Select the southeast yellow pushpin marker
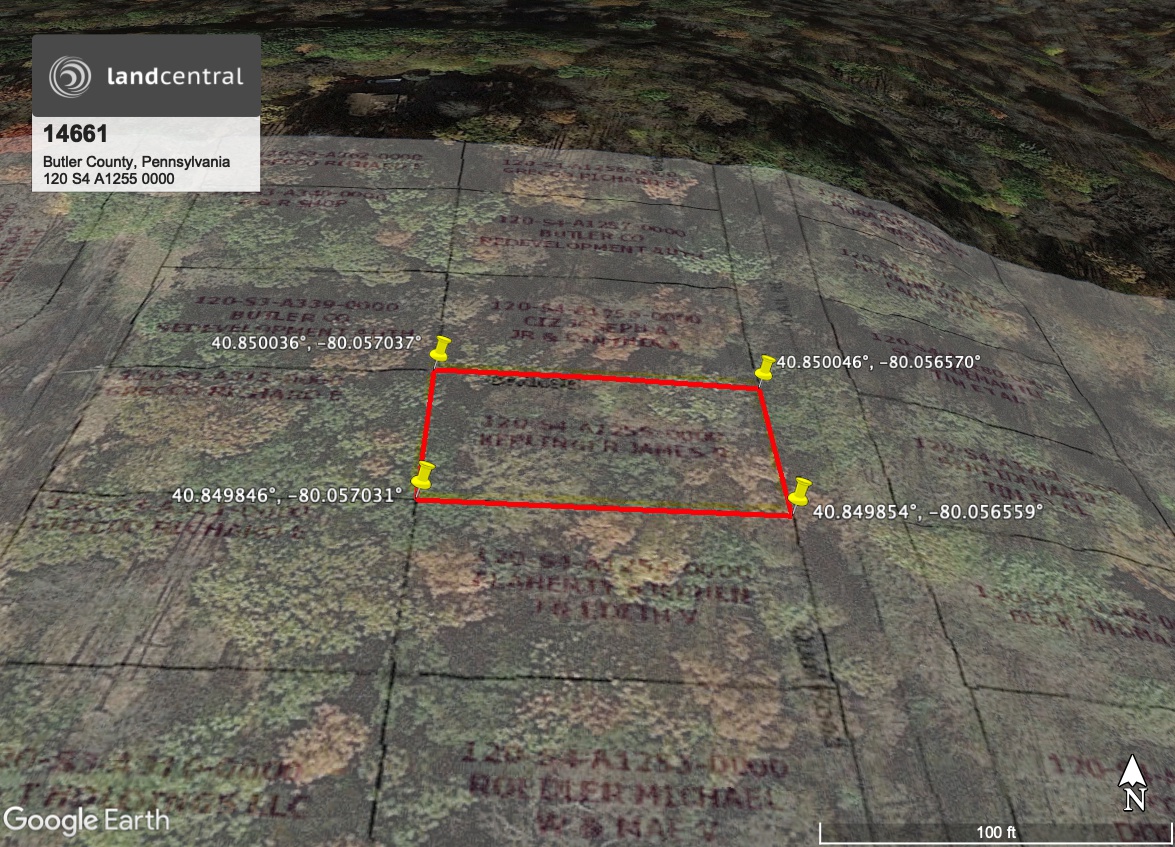Screen dimensions: 1175x847 coord(799,492)
